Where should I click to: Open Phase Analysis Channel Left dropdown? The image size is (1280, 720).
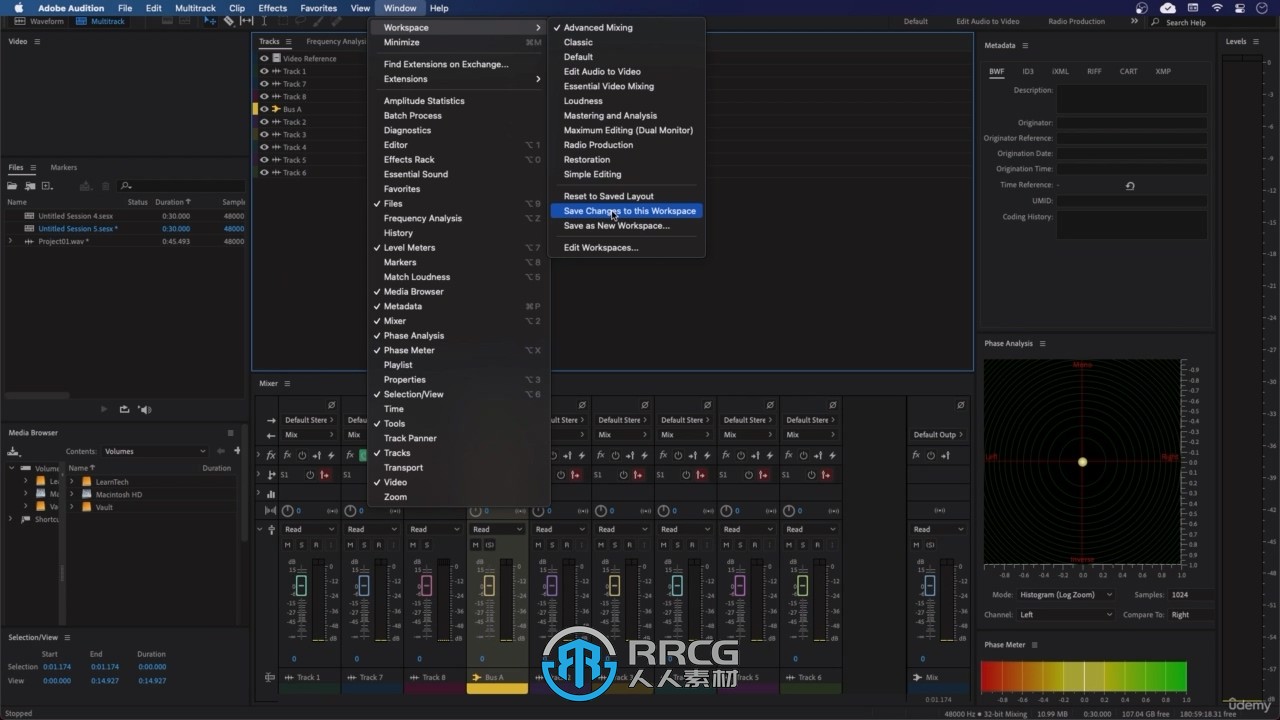pos(1066,614)
